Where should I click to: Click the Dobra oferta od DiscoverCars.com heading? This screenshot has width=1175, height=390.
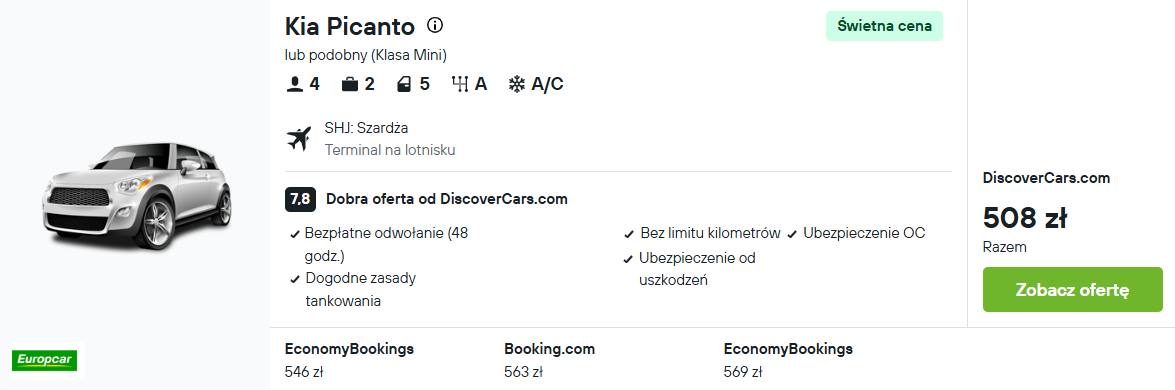pyautogui.click(x=447, y=199)
